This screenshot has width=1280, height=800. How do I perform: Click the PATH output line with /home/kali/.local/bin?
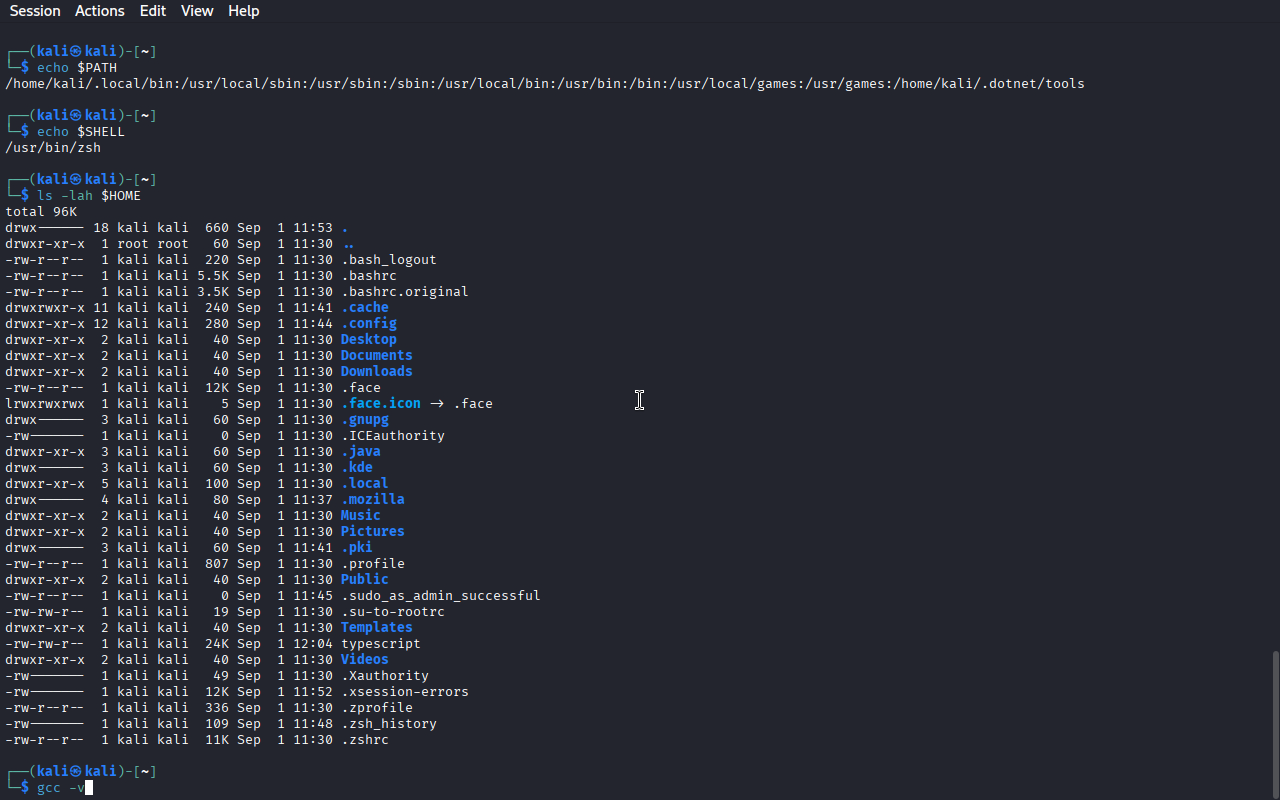tap(545, 84)
